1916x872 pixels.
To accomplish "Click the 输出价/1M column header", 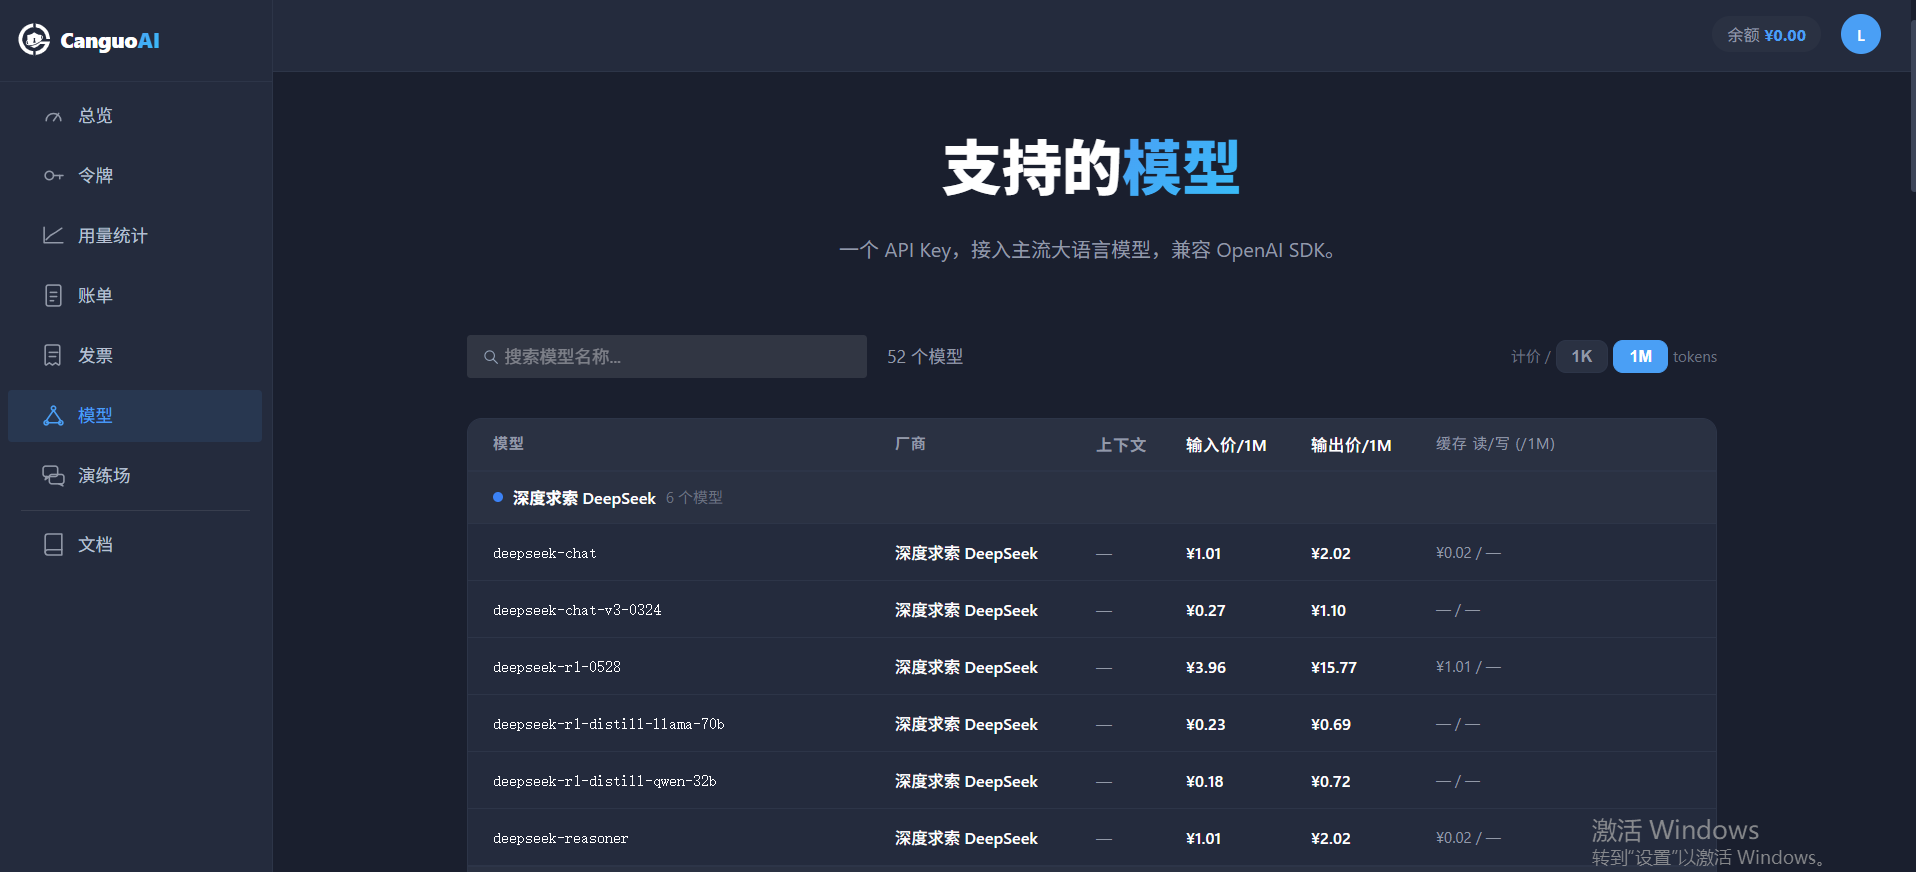I will point(1351,445).
